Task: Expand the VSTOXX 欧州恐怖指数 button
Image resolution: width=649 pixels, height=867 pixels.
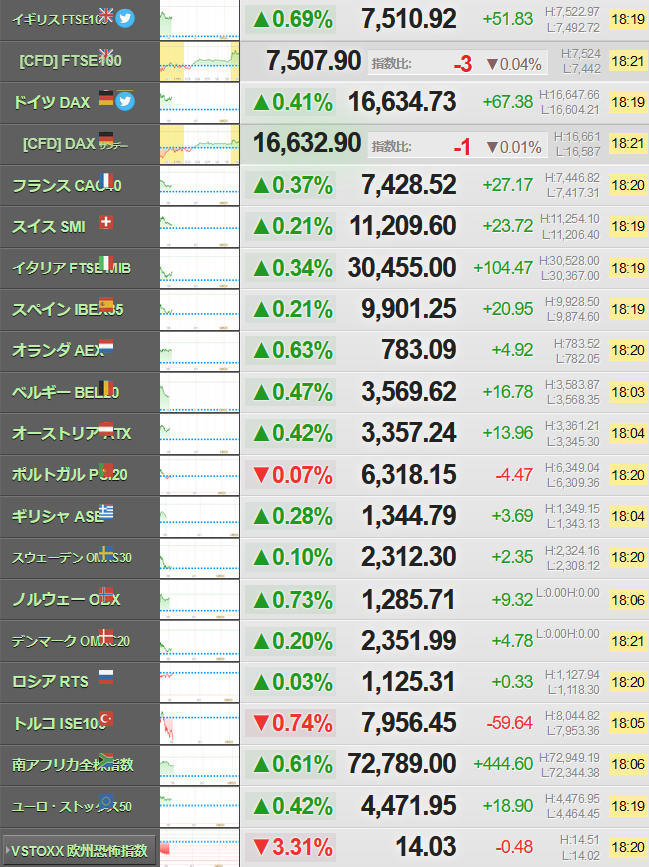Action: tap(79, 850)
